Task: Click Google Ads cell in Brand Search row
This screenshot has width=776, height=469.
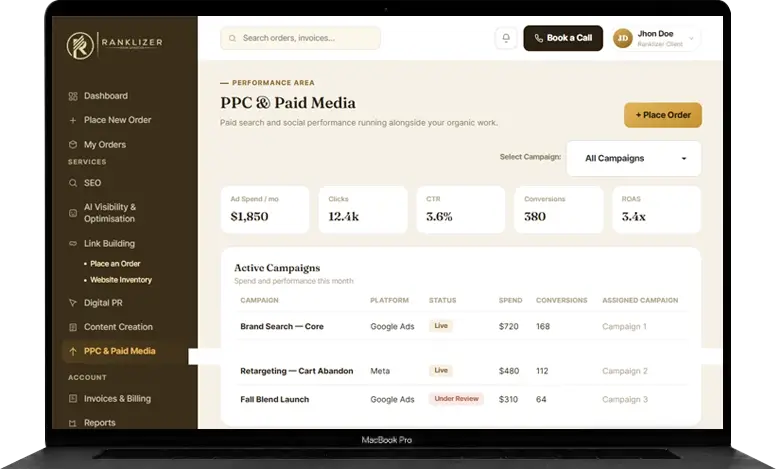Action: tap(392, 327)
